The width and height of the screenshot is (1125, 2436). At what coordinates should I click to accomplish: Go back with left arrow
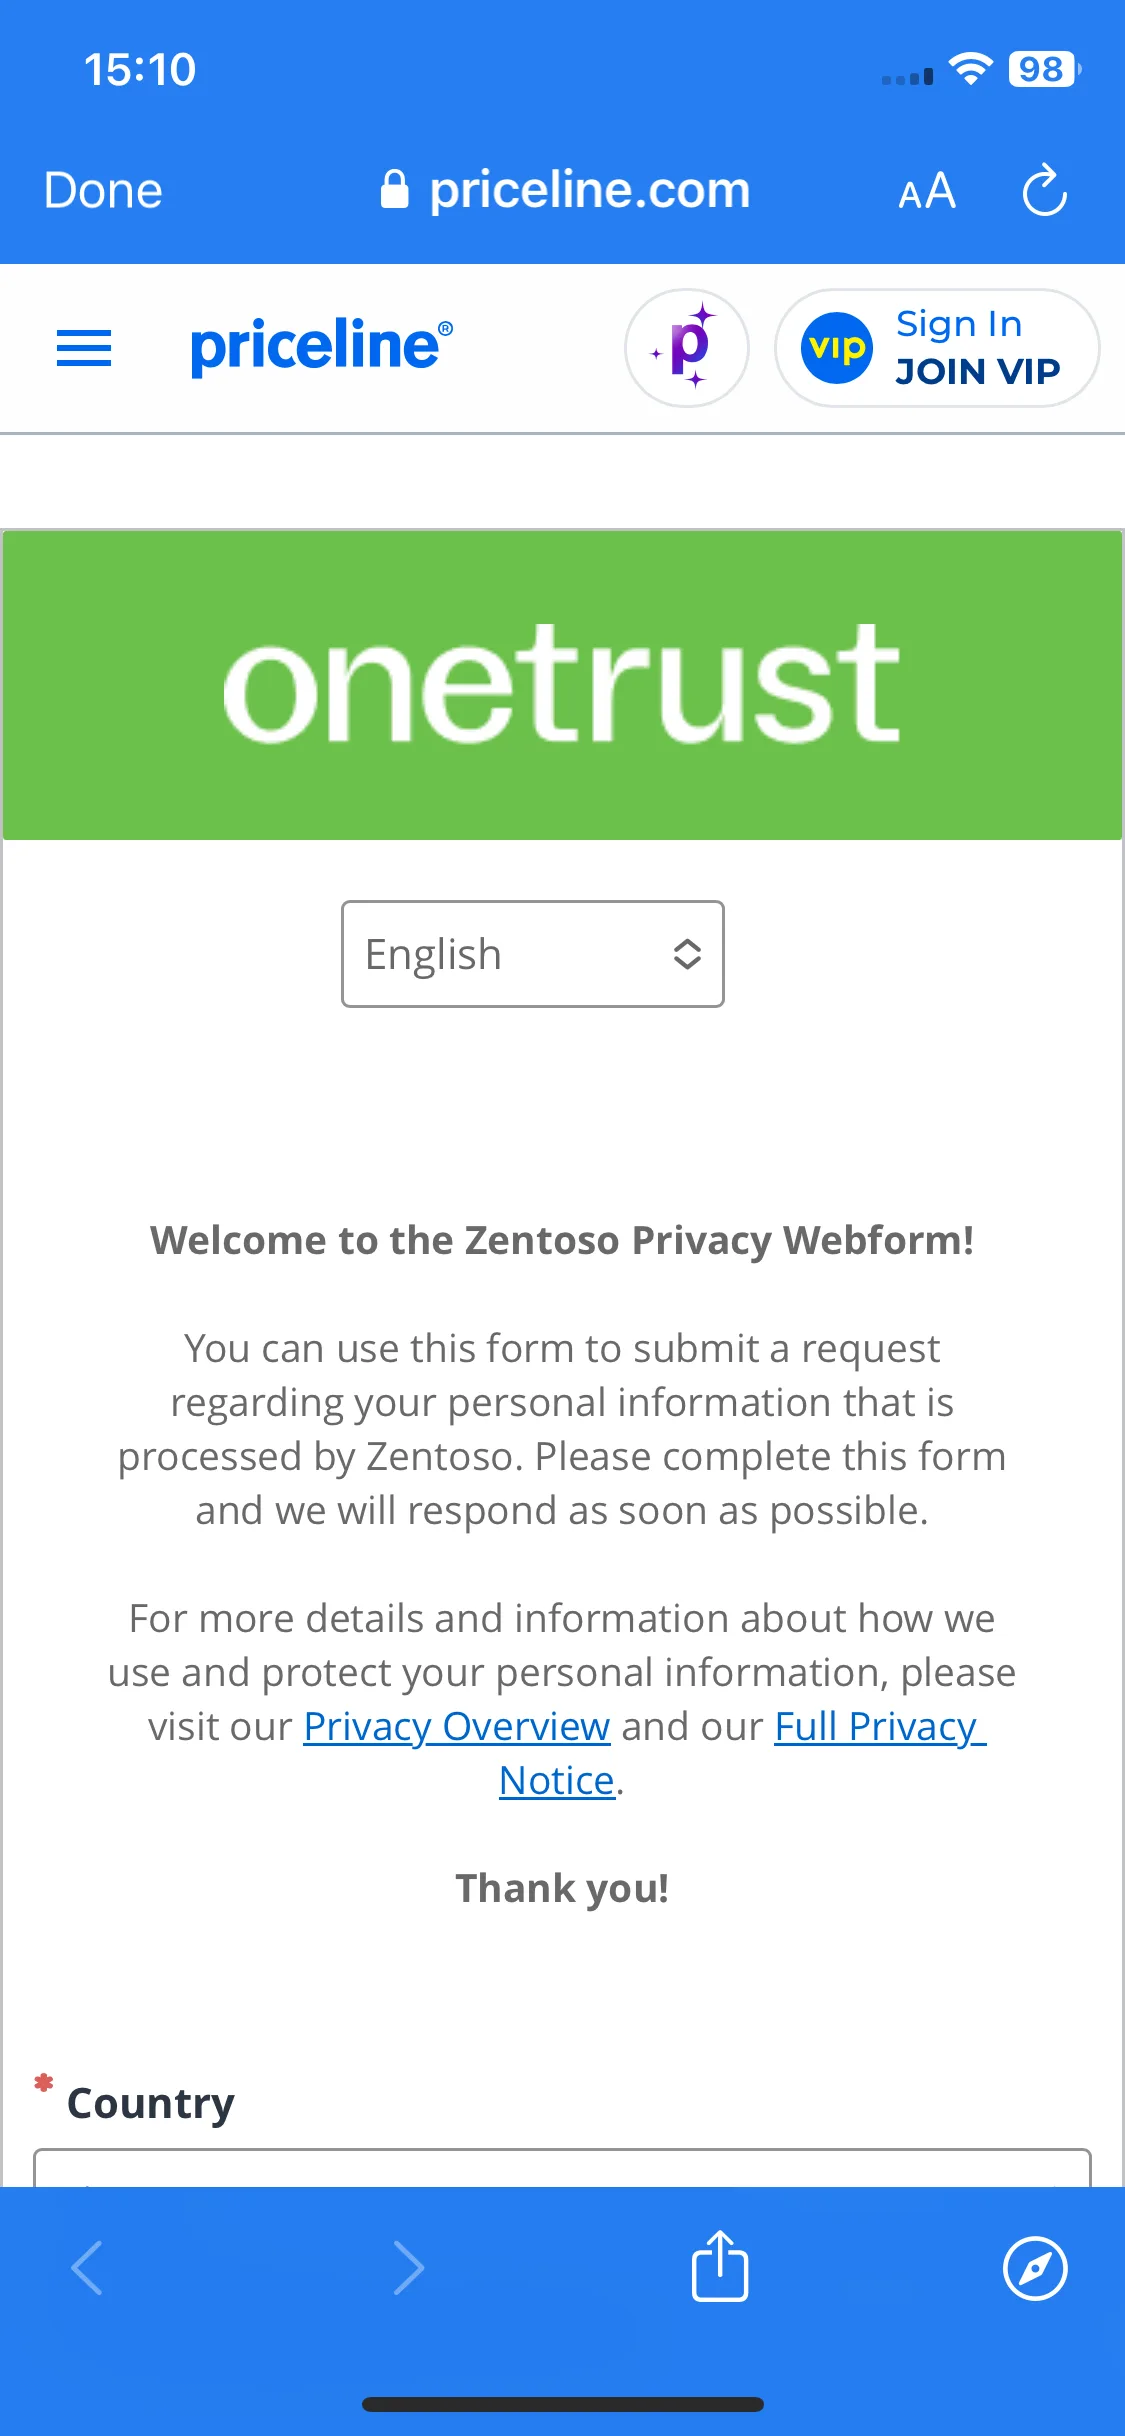(x=88, y=2267)
